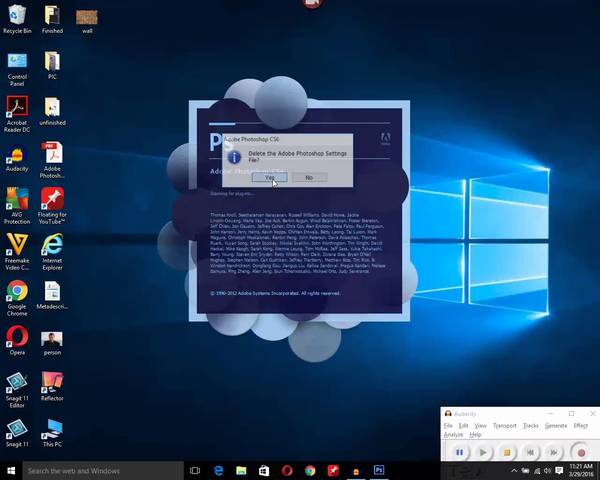600x480 pixels.
Task: Open Chrome from the taskbar
Action: (x=310, y=470)
